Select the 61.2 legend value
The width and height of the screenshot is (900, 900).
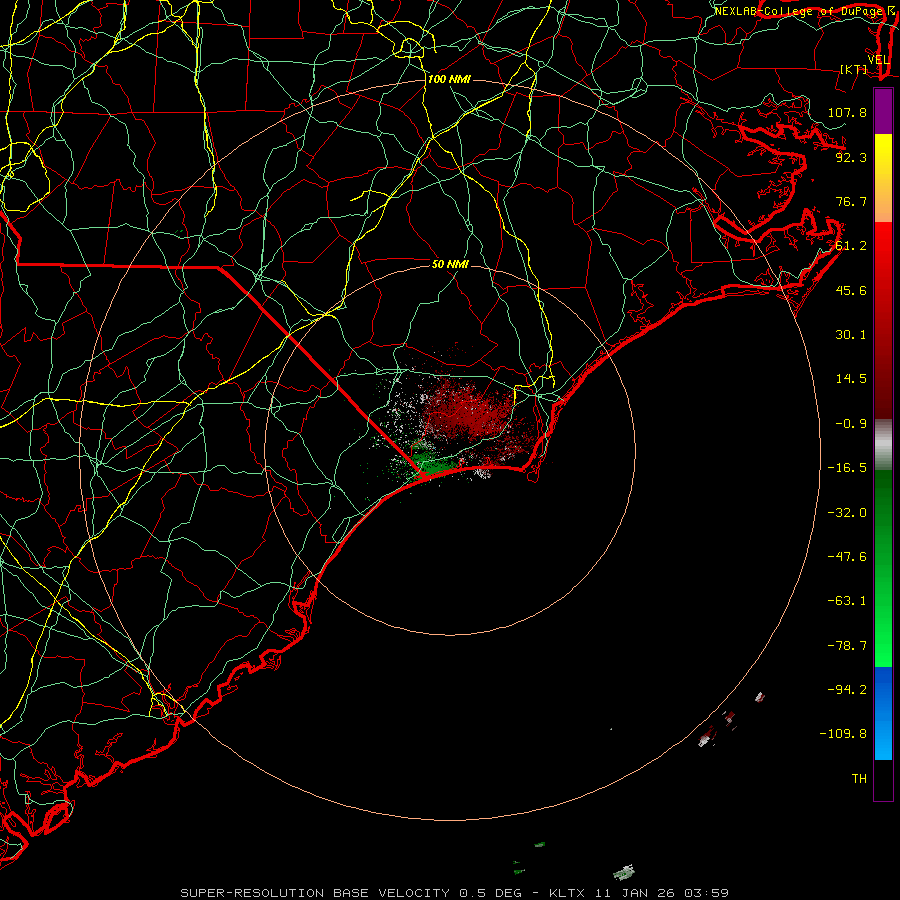click(851, 246)
